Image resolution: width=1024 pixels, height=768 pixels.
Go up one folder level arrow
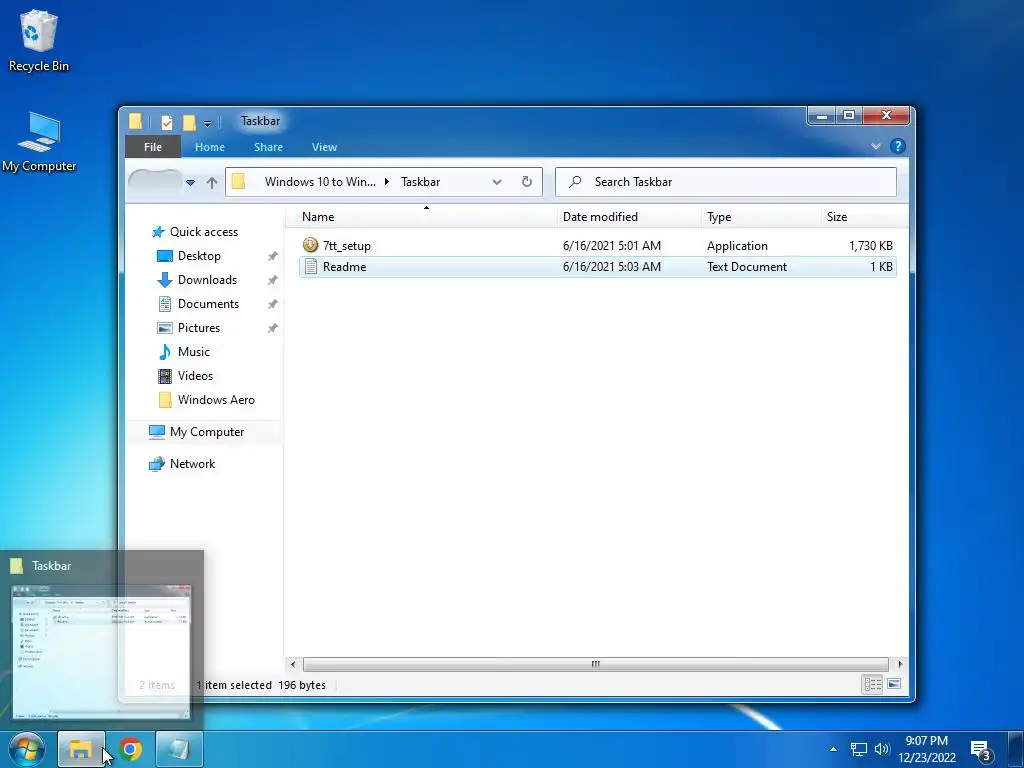[x=212, y=182]
